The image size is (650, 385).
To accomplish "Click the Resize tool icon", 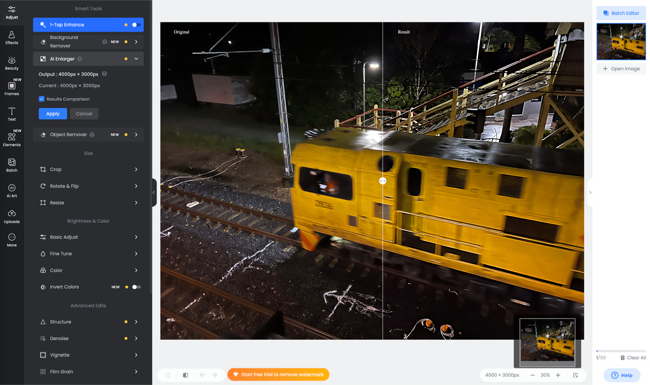I will coord(43,203).
